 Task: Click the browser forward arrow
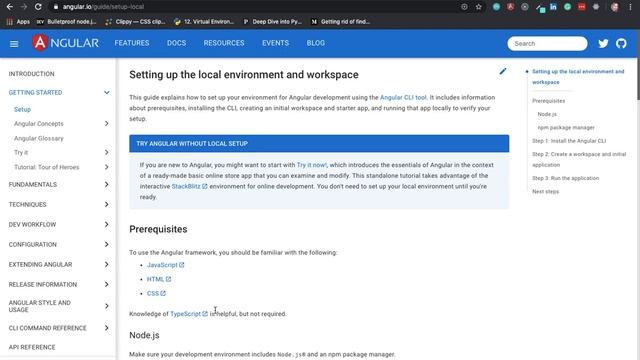tap(24, 7)
